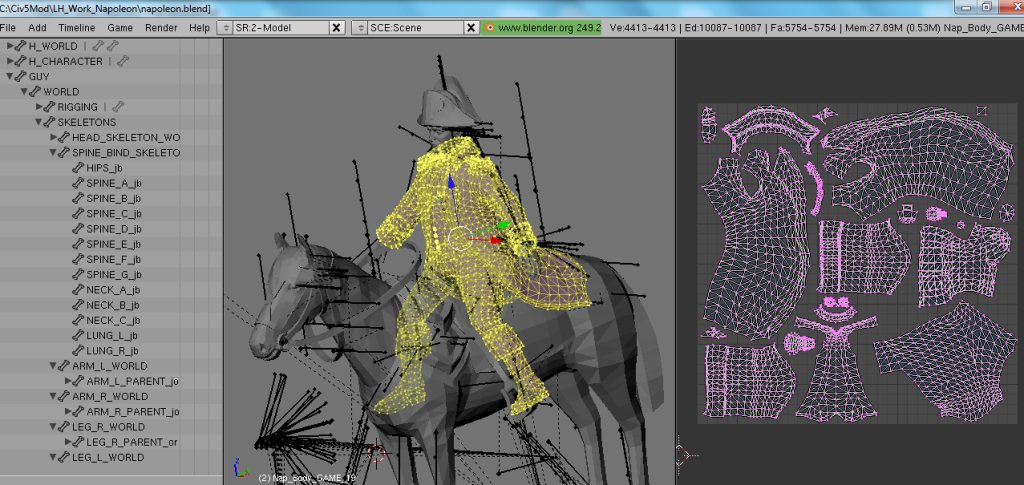
Task: Open the Help menu
Action: (199, 27)
